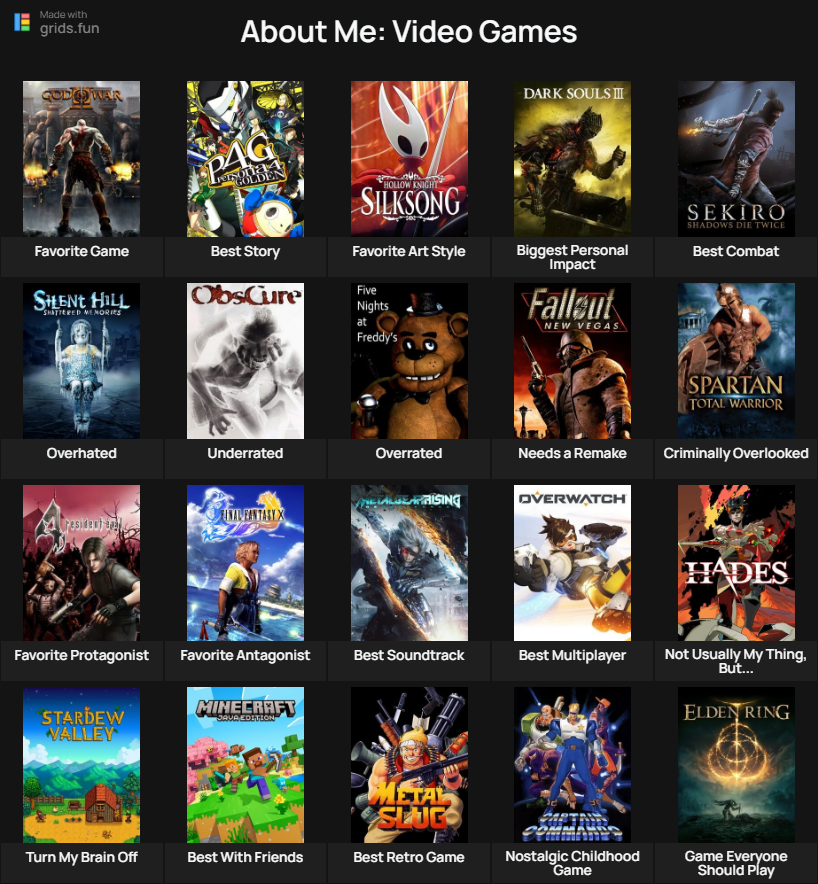Click the Nostalgic Childhood Game label
The image size is (818, 884).
point(572,863)
